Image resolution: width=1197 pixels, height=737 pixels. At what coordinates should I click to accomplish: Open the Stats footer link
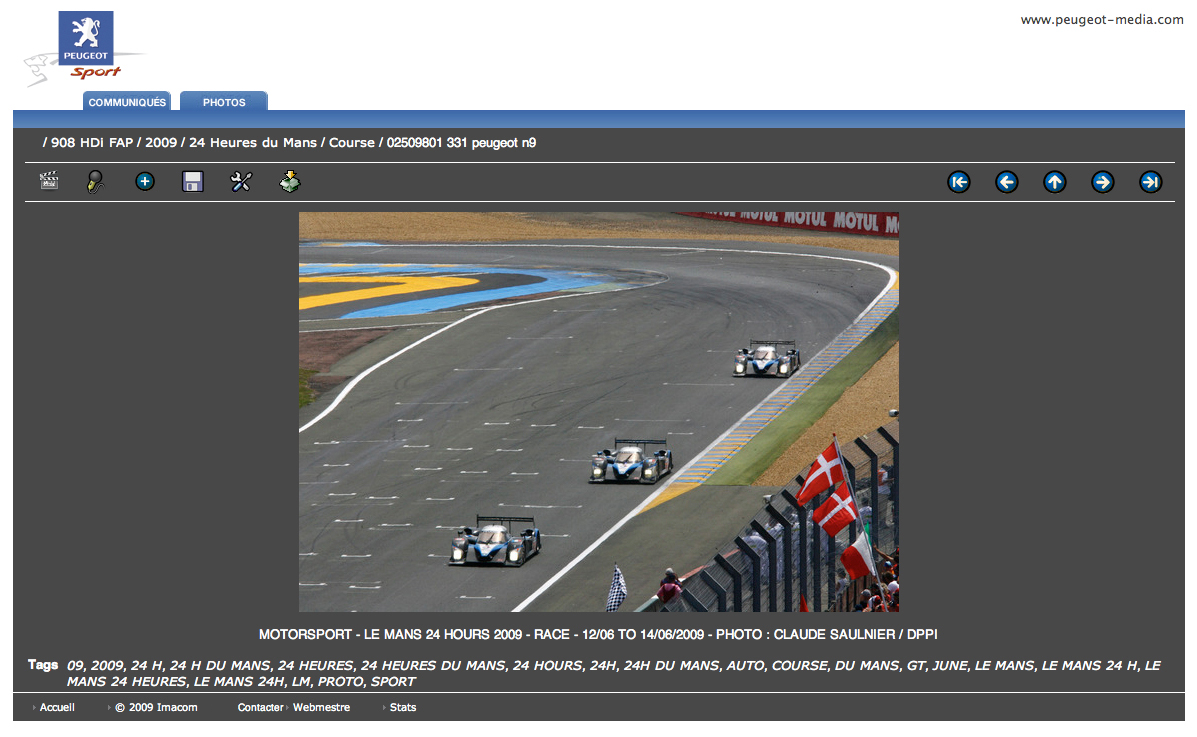coord(403,708)
